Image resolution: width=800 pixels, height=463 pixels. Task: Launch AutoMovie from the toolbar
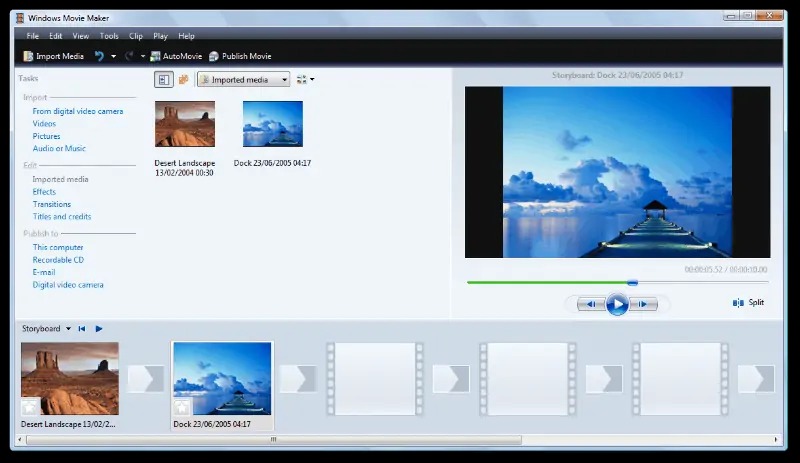click(x=176, y=56)
